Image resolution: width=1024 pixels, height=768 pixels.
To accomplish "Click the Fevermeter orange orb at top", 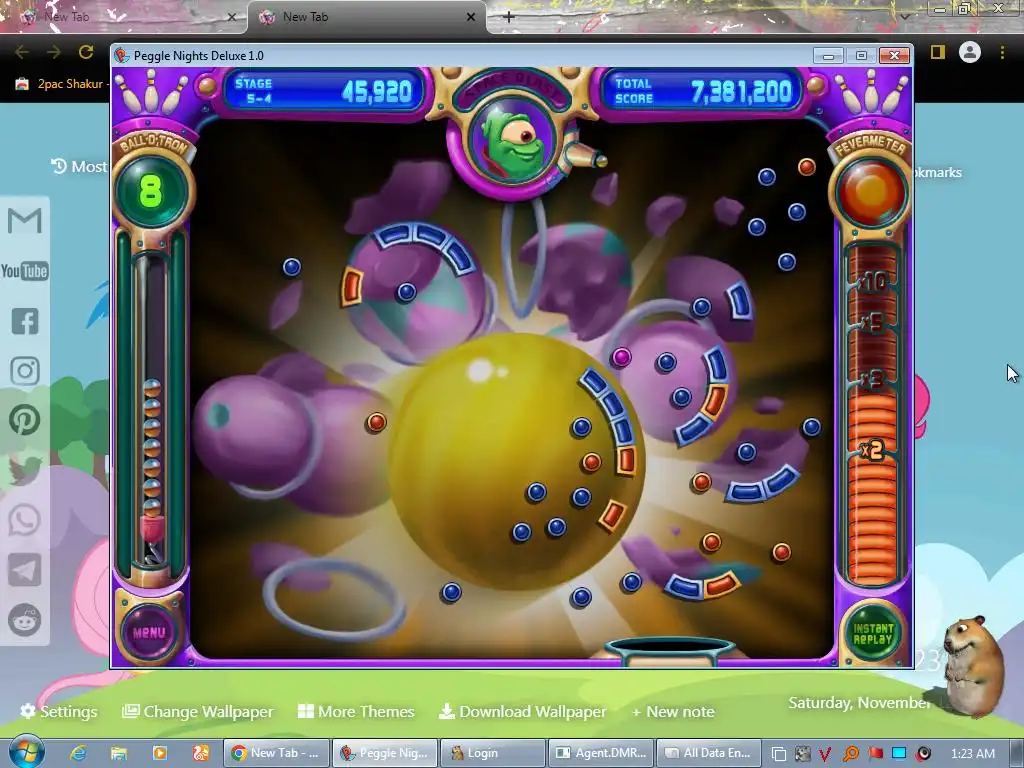I will tap(871, 191).
